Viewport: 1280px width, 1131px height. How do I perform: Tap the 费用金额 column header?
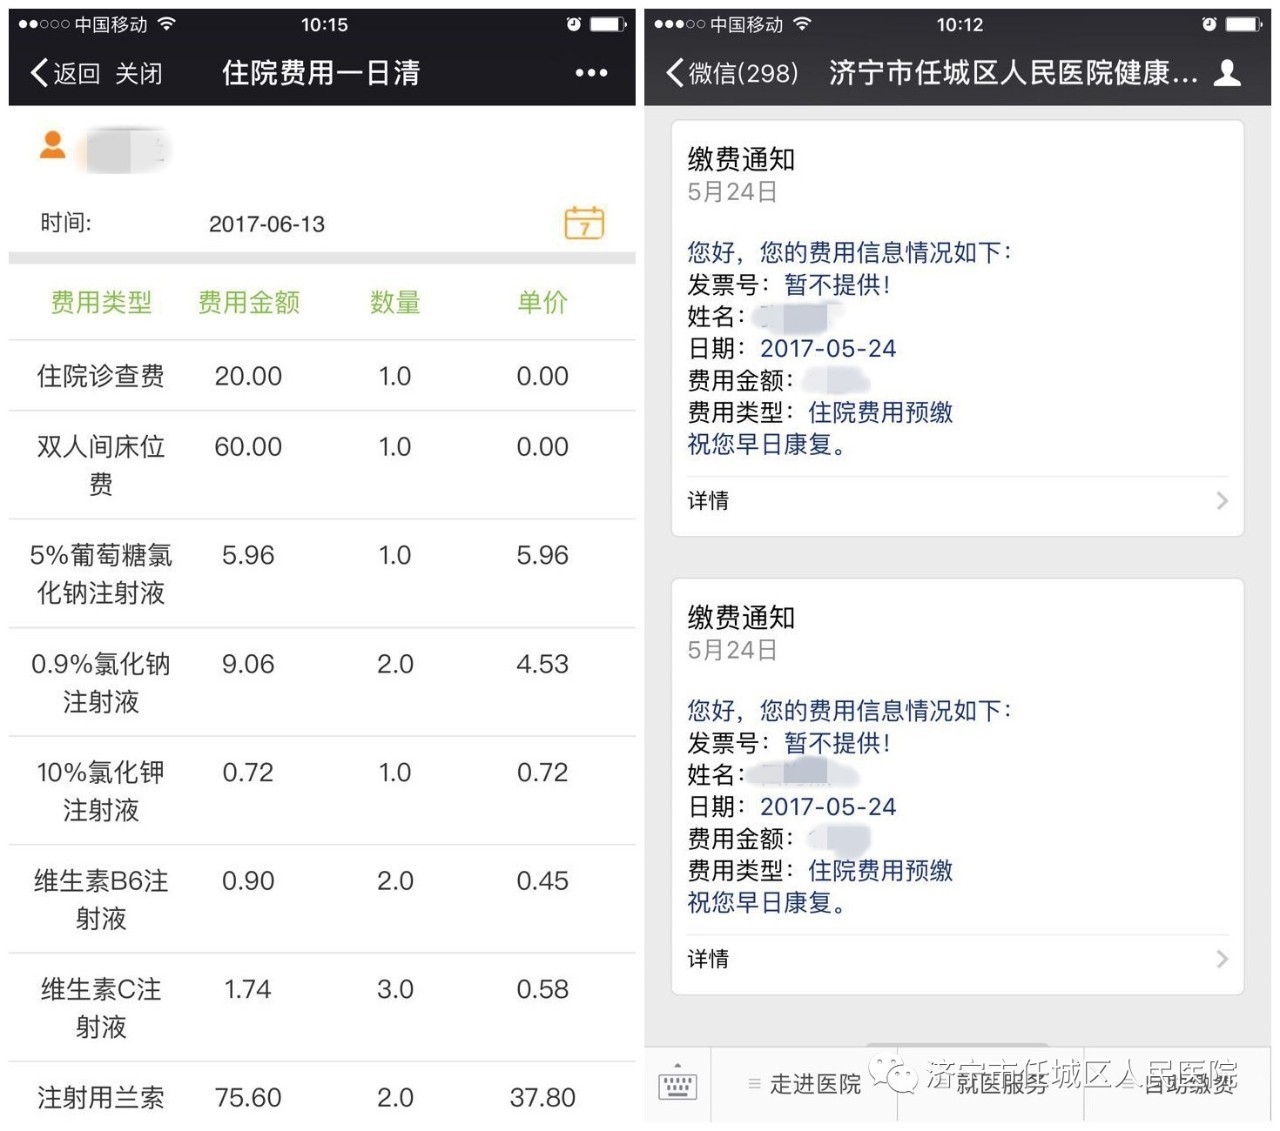(249, 302)
